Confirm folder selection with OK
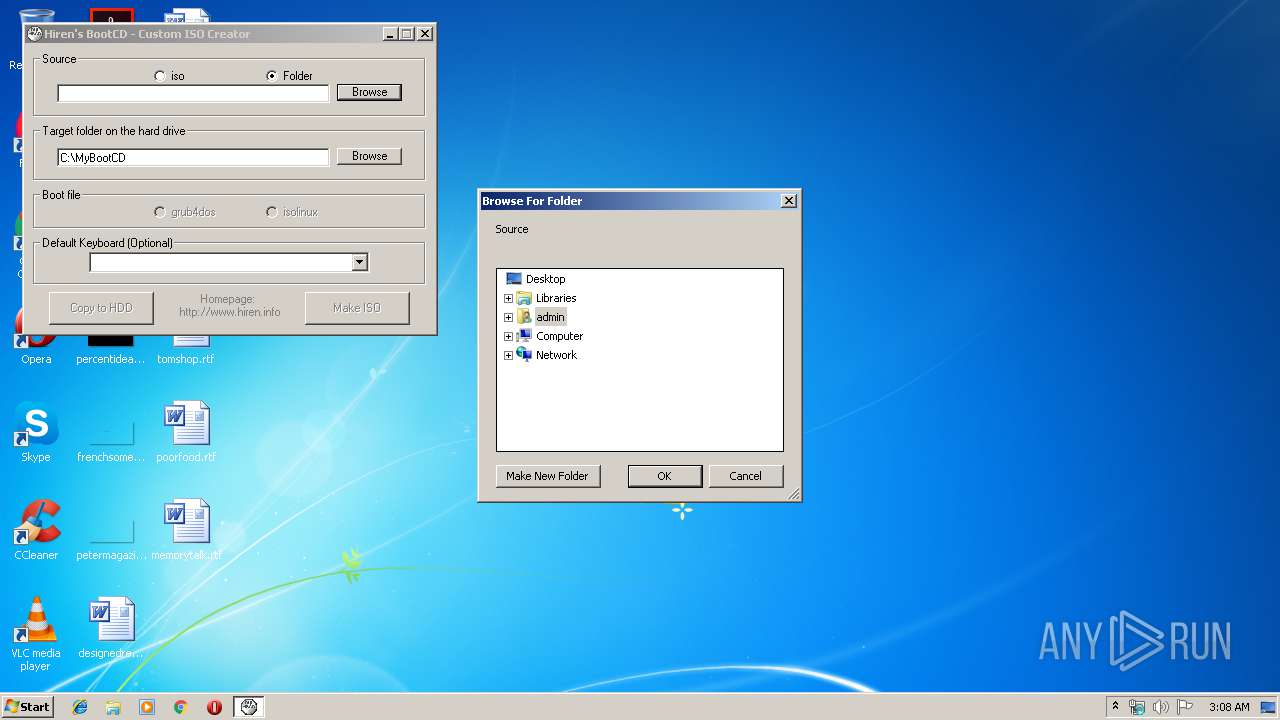1280x720 pixels. 665,476
